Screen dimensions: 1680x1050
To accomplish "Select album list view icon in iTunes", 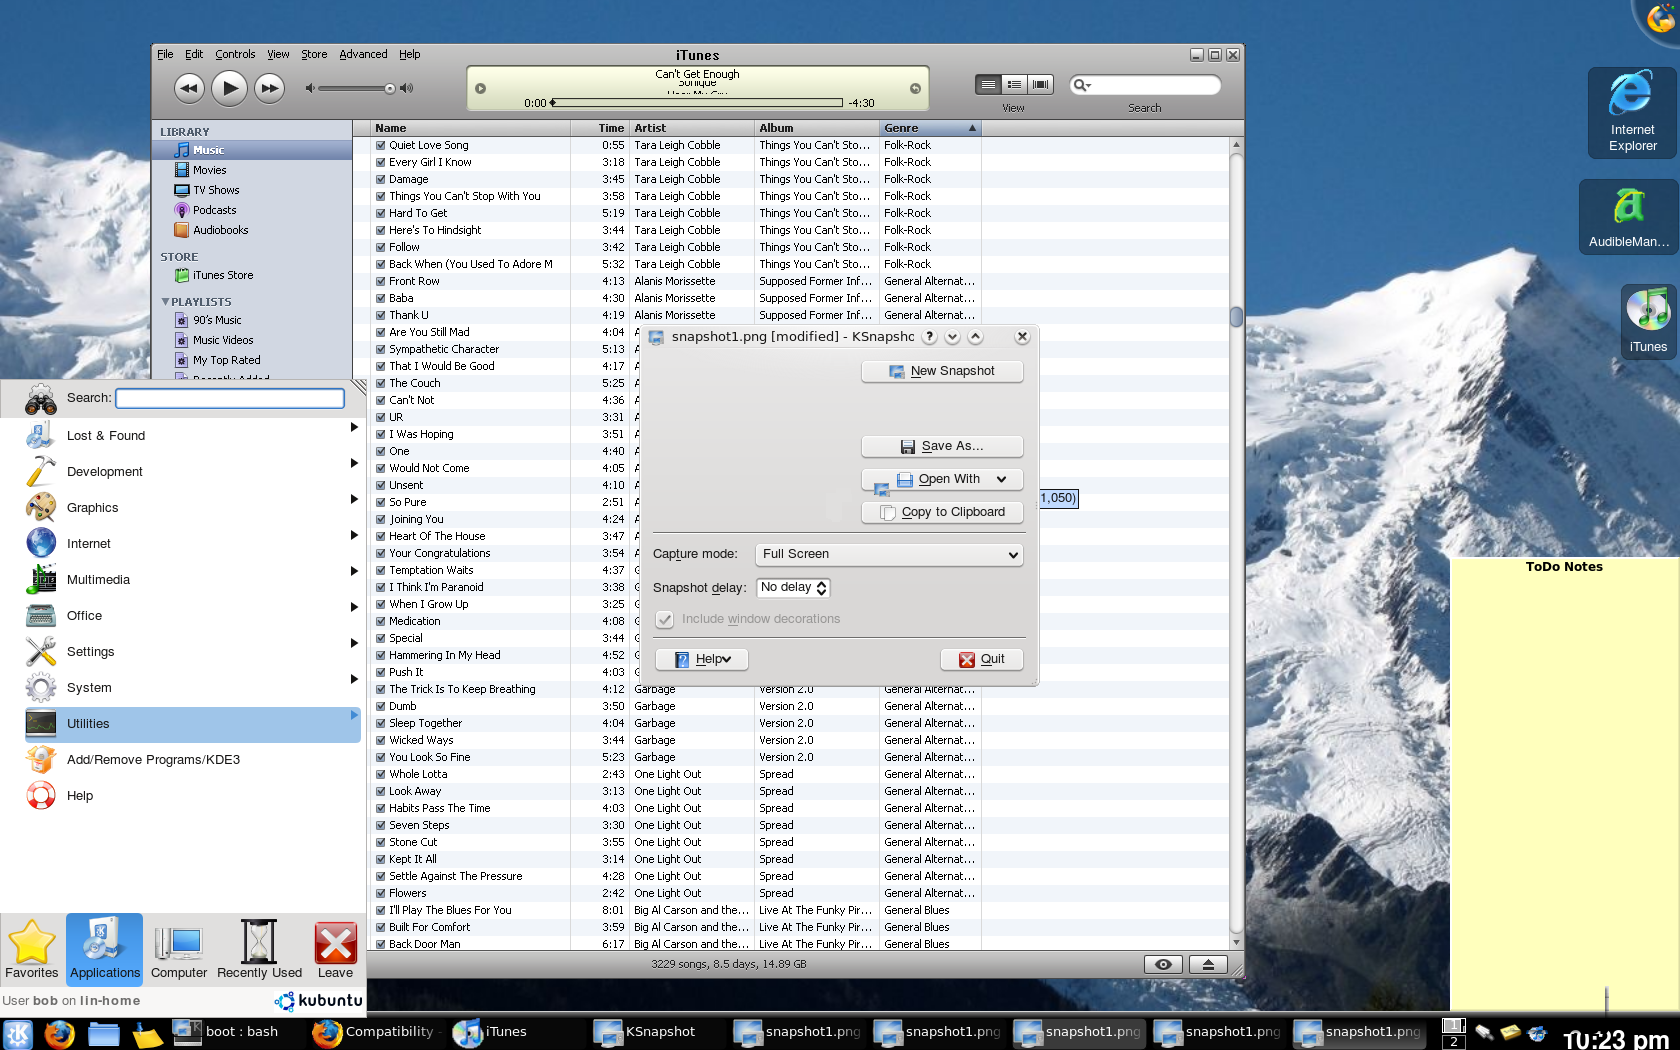I will click(x=1014, y=85).
